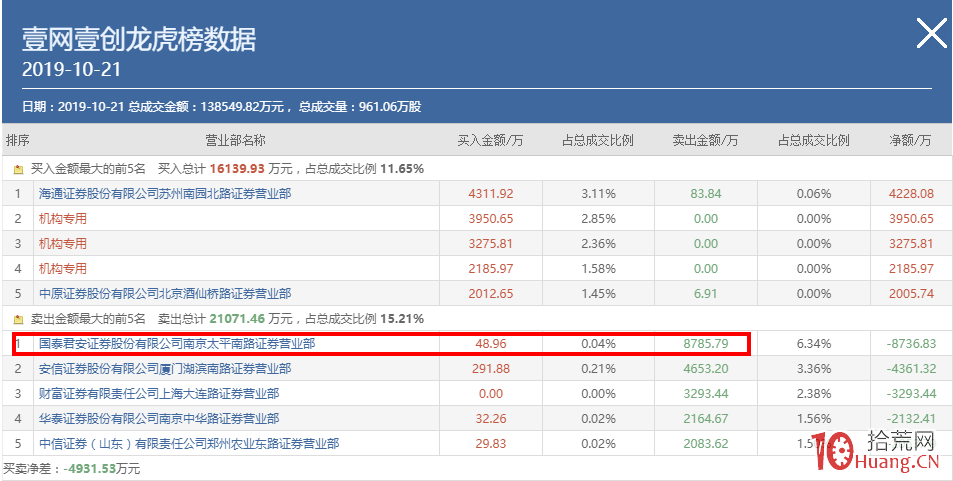Select net amount 4228.08 cell
This screenshot has height=481, width=953.
(x=910, y=194)
